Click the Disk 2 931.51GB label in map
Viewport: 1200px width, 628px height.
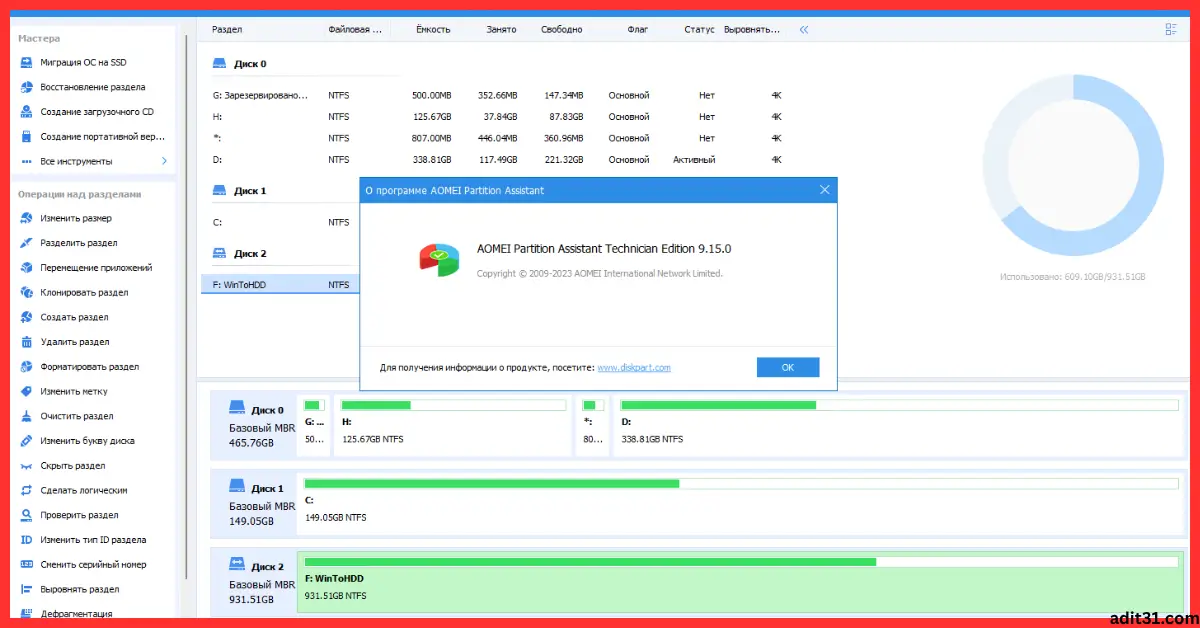[256, 582]
